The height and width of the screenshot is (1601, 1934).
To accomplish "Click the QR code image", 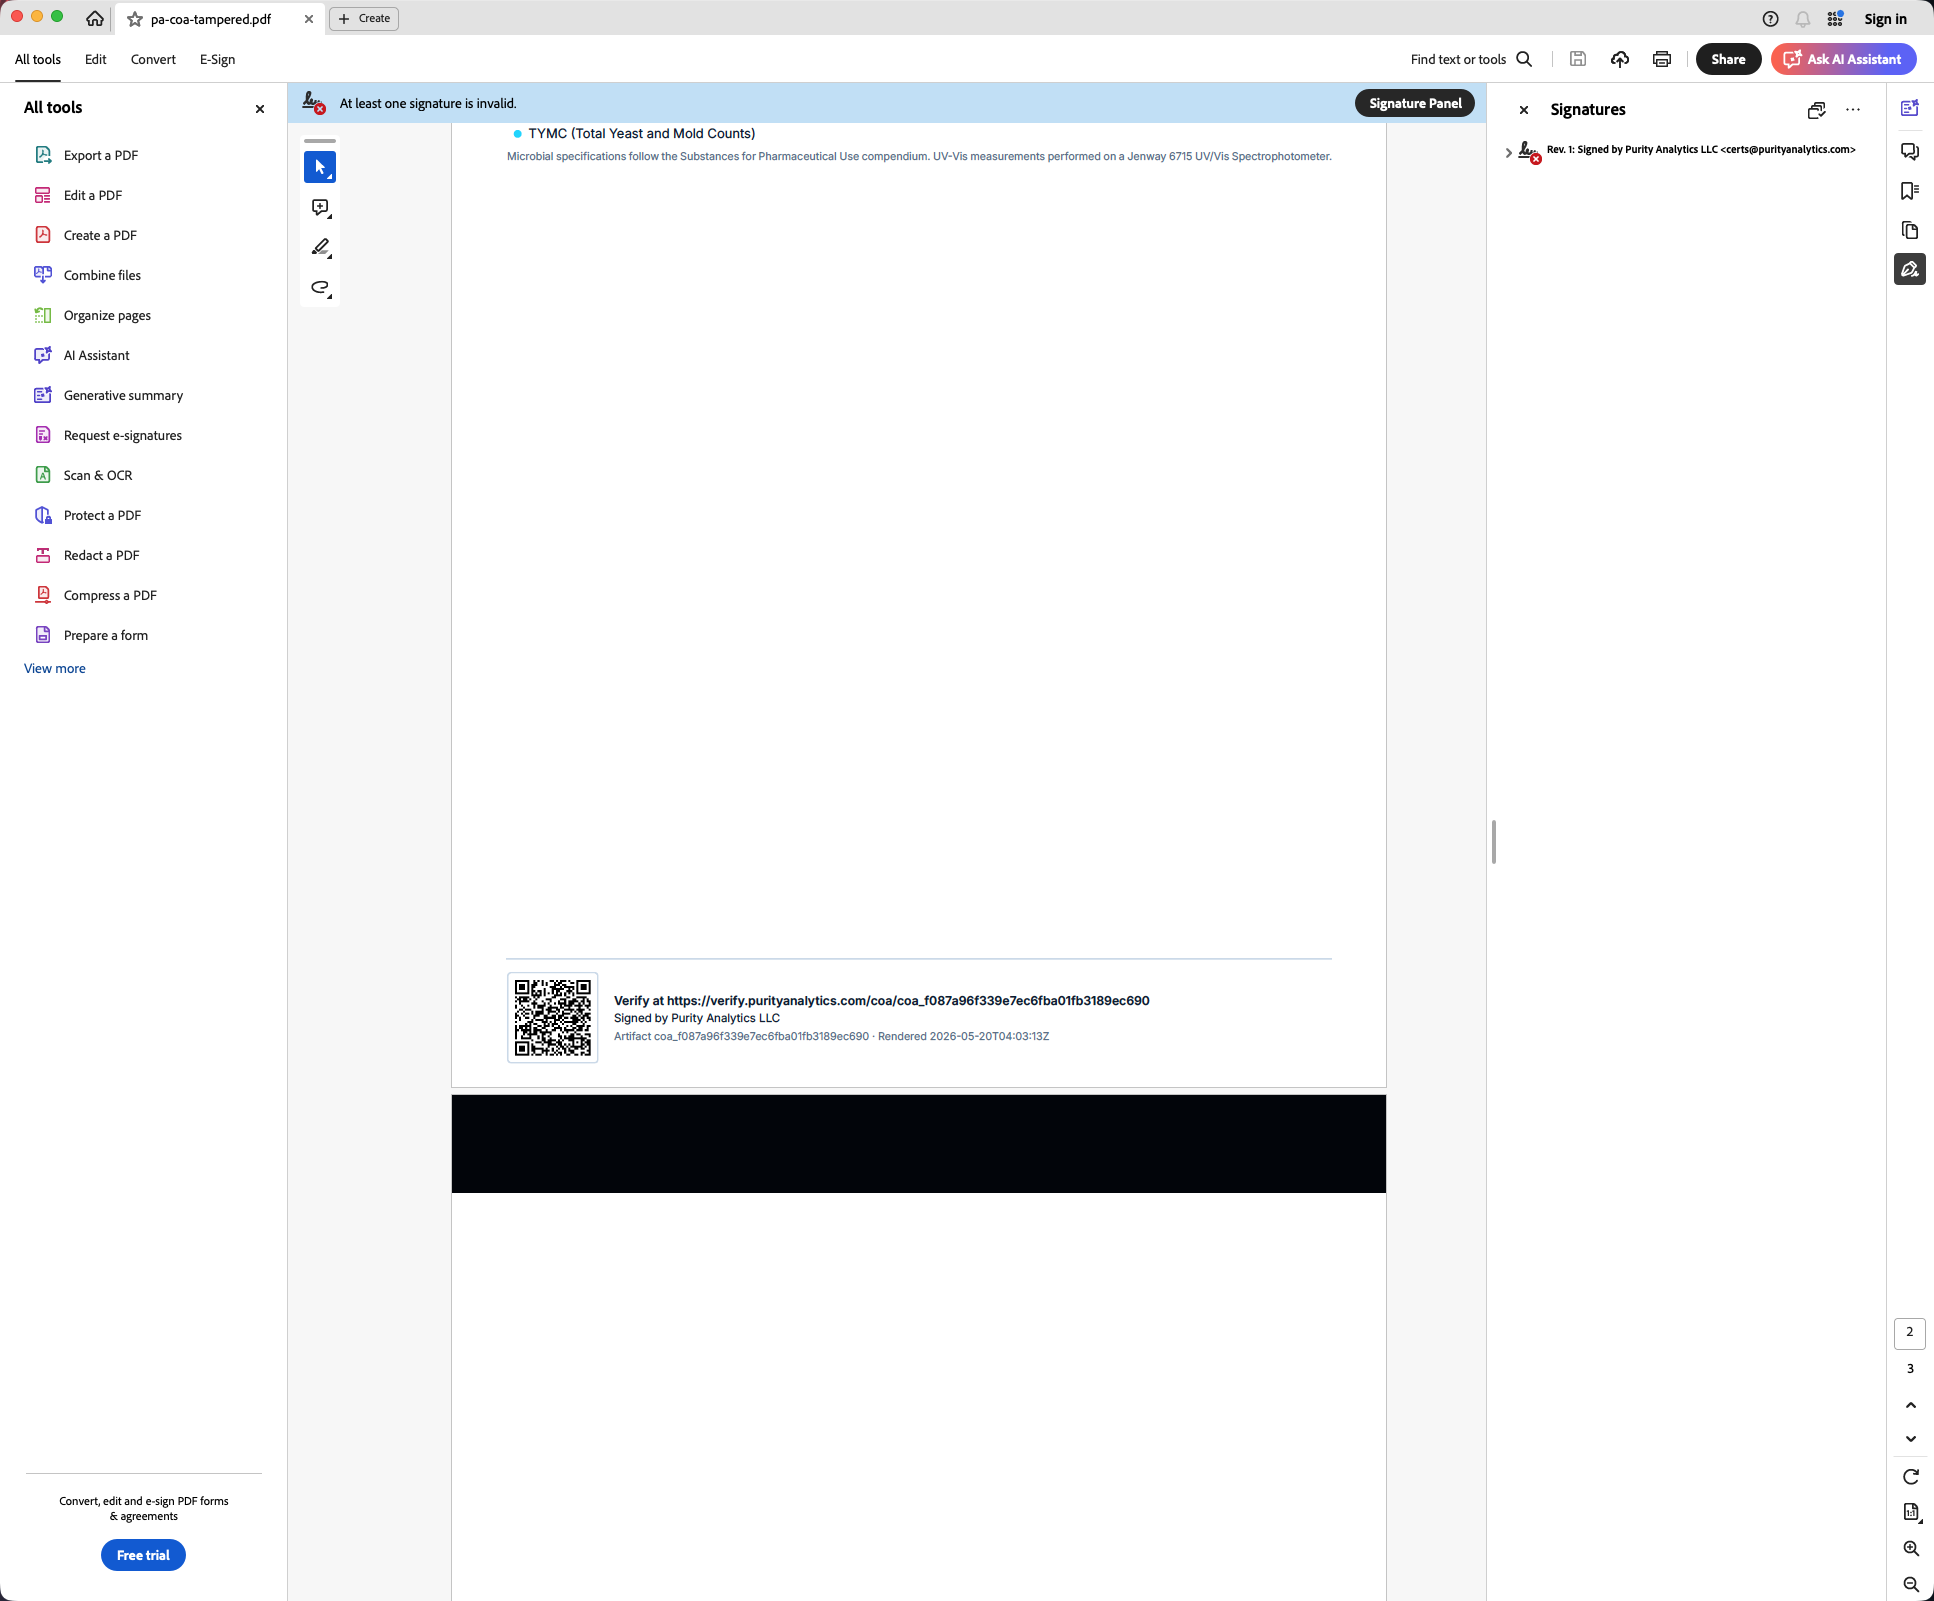I will [553, 1017].
